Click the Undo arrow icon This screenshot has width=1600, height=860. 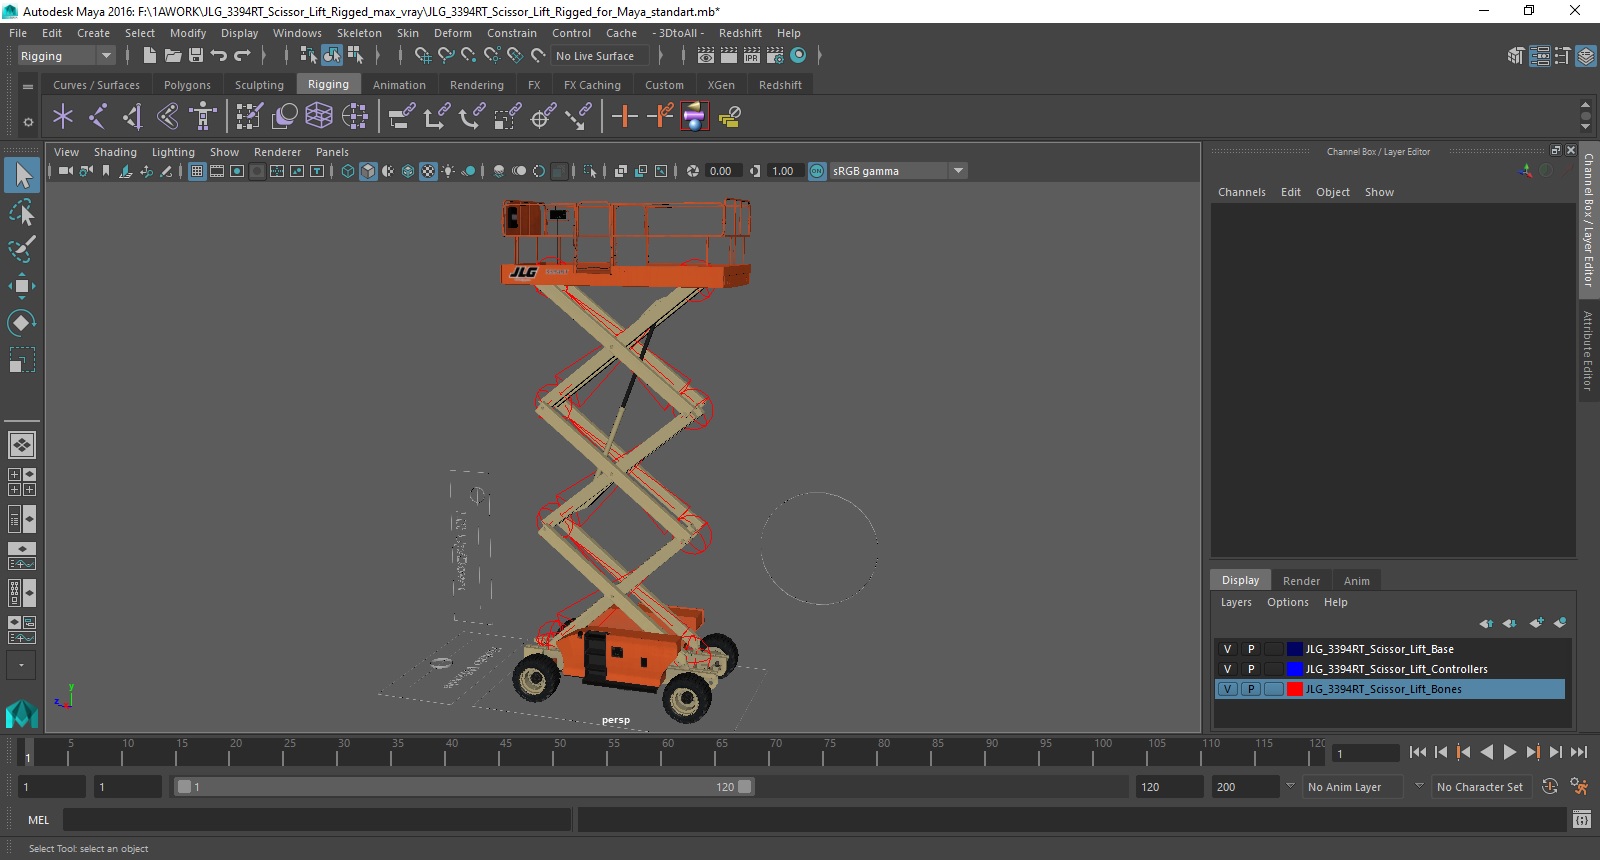pos(219,56)
